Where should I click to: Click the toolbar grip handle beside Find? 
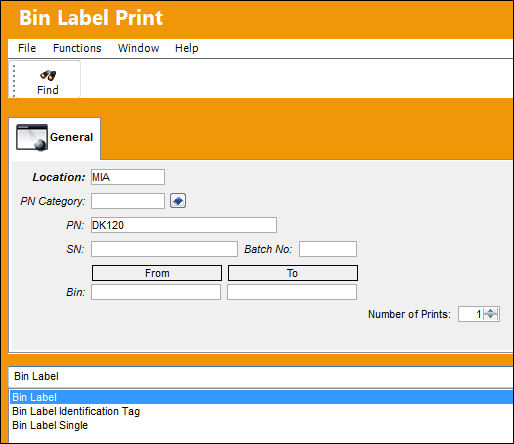pyautogui.click(x=14, y=81)
